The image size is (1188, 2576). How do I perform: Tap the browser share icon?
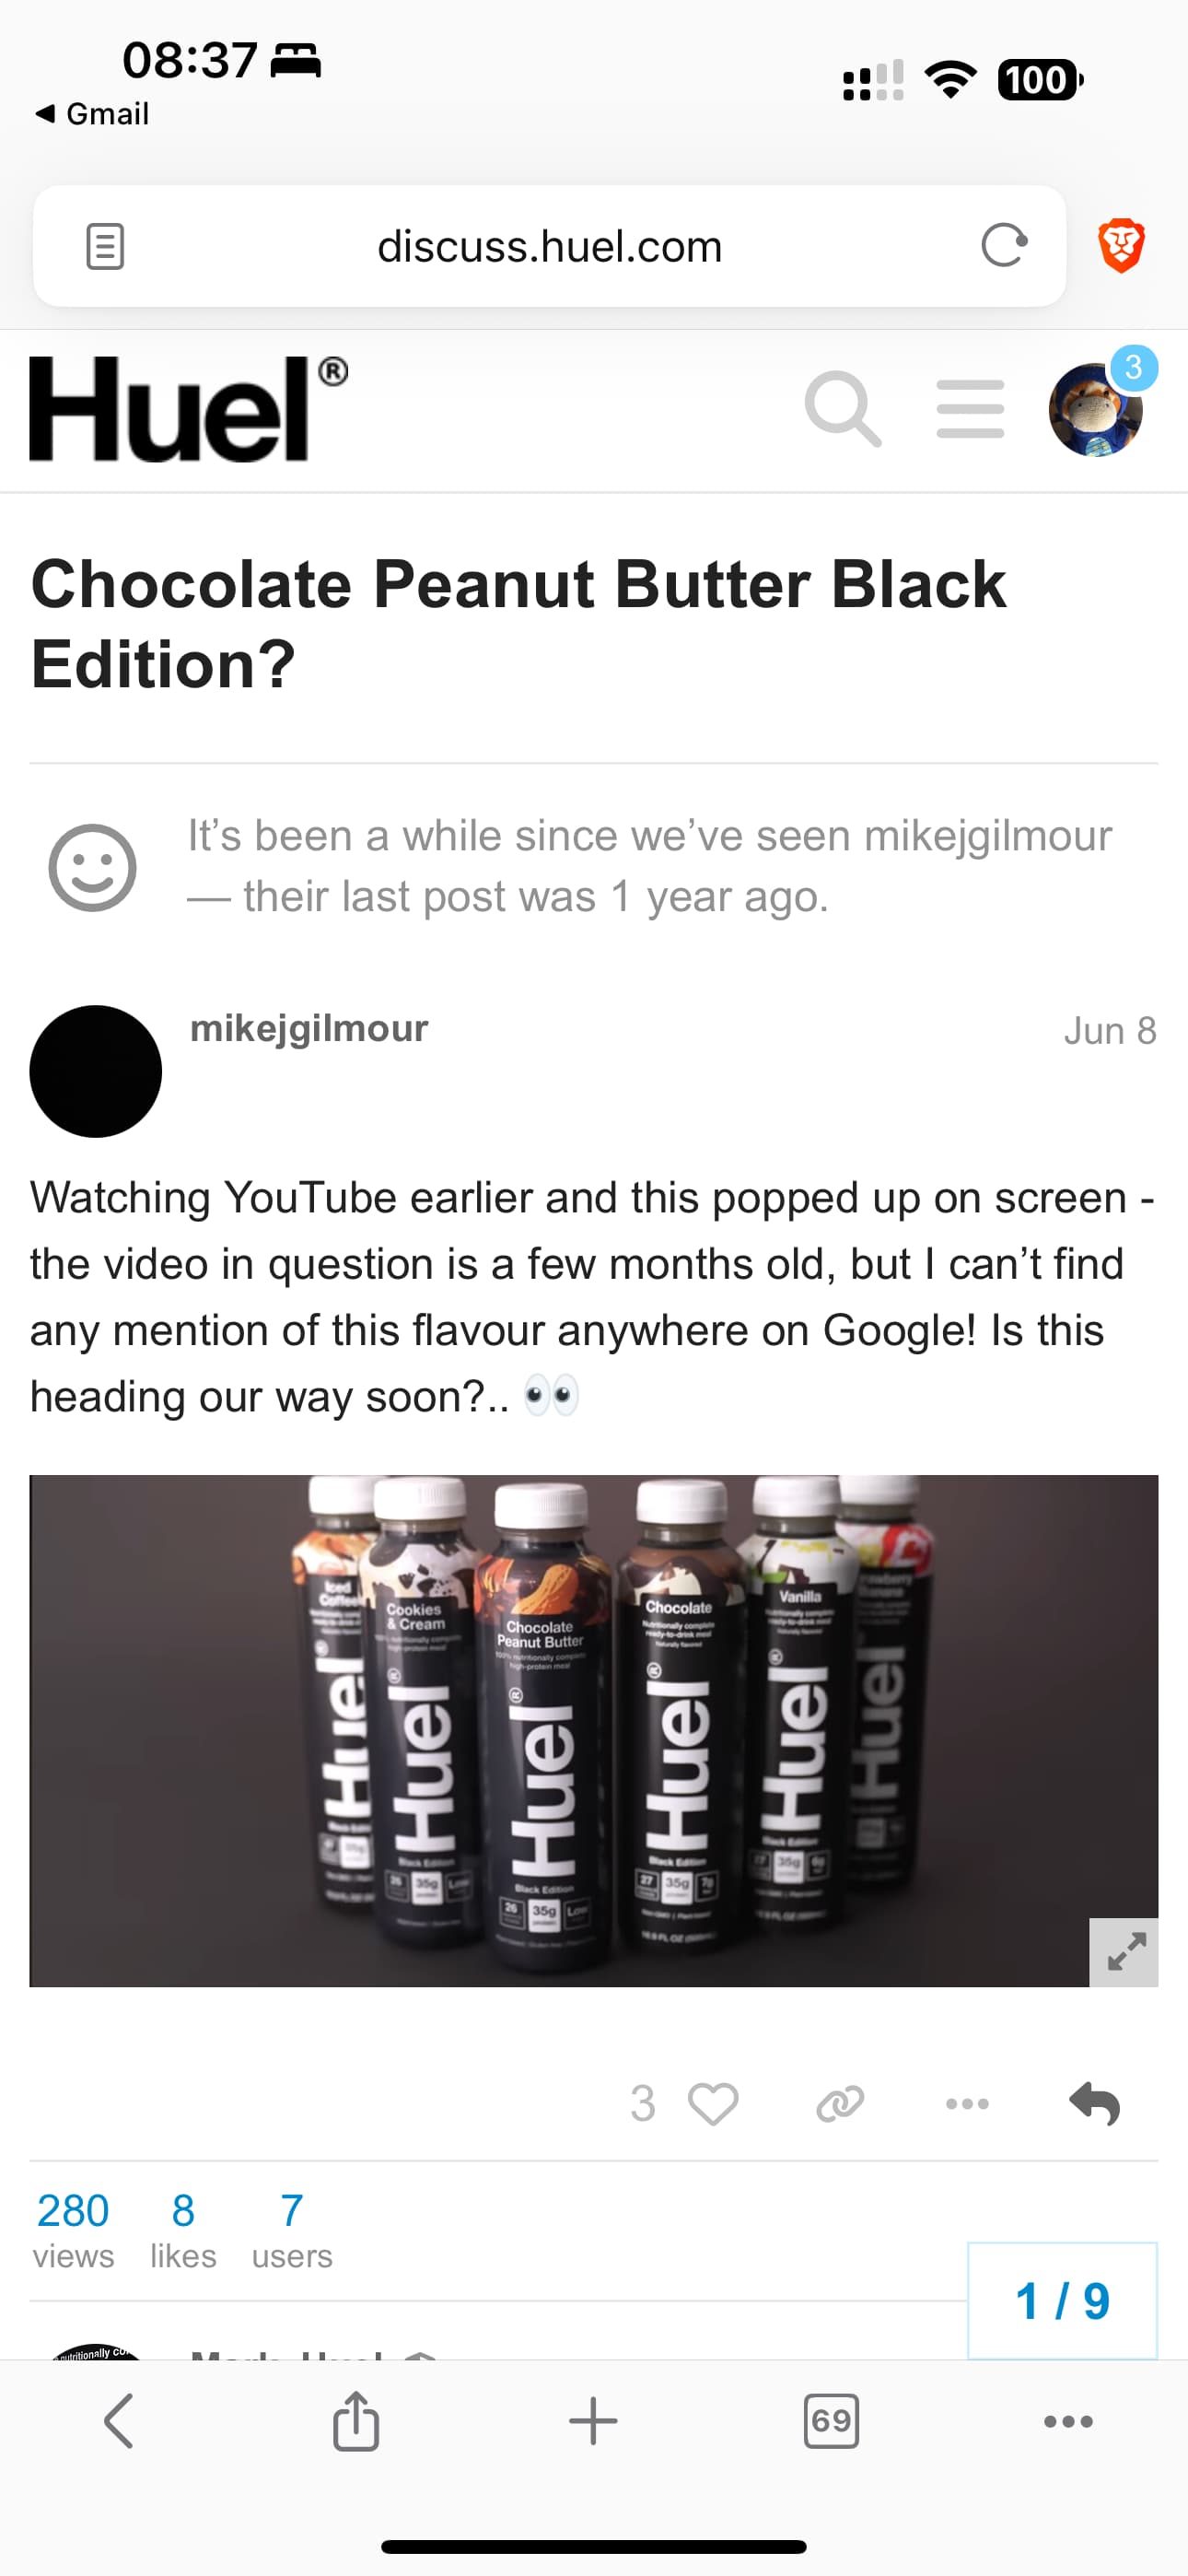click(356, 2421)
